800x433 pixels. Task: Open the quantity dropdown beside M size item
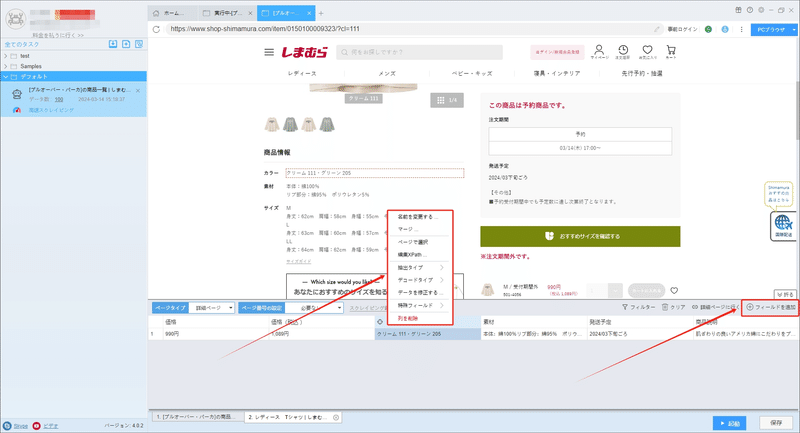615,291
